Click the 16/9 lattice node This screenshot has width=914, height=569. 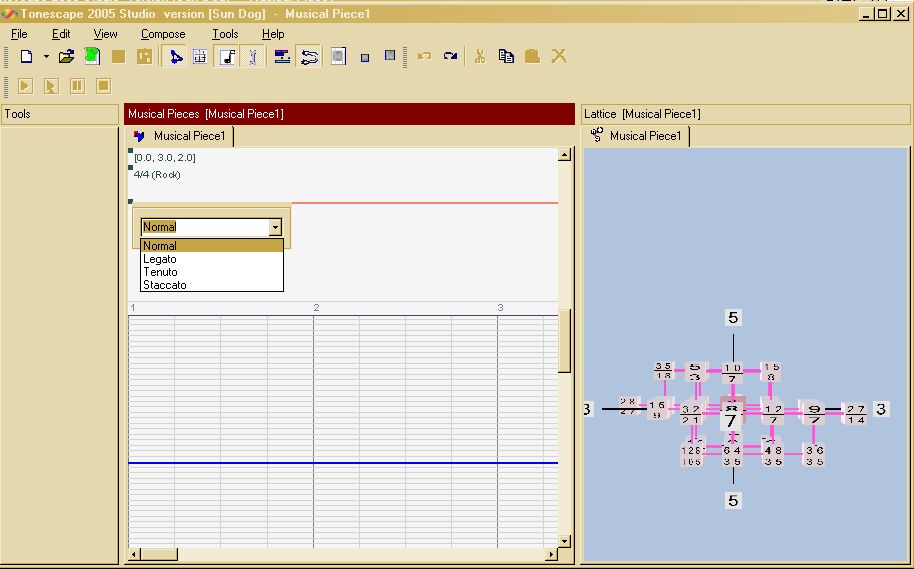[657, 409]
